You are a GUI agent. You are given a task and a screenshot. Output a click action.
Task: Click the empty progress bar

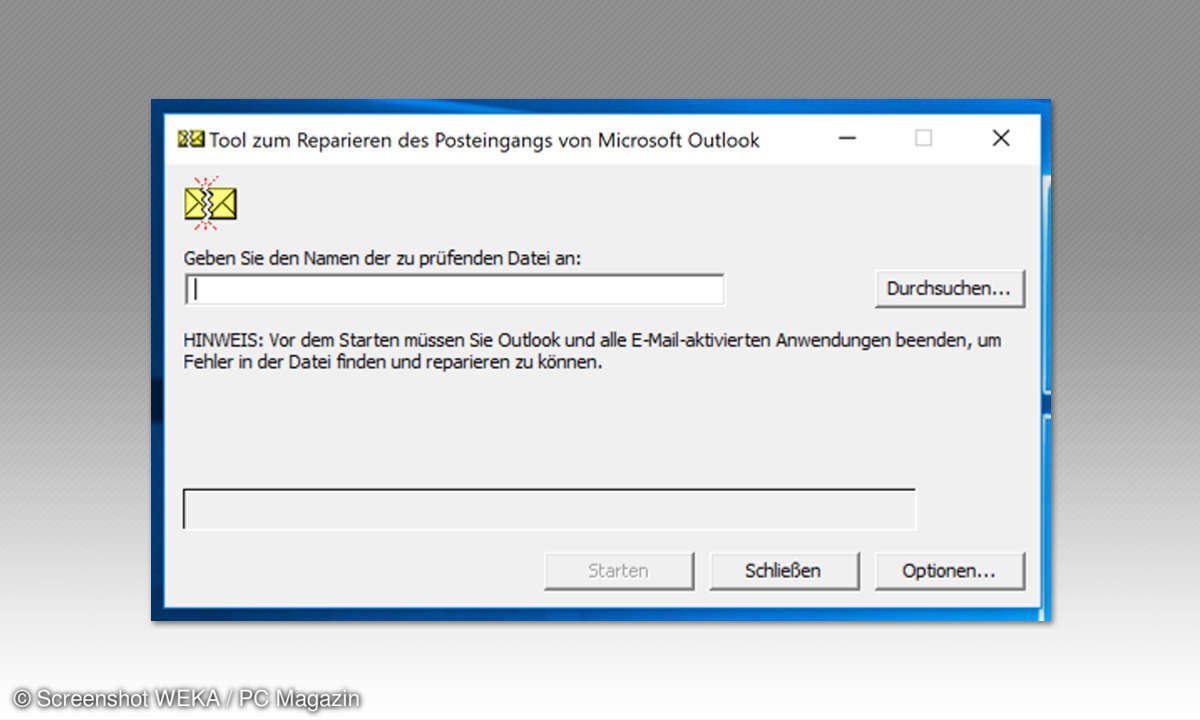tap(549, 509)
